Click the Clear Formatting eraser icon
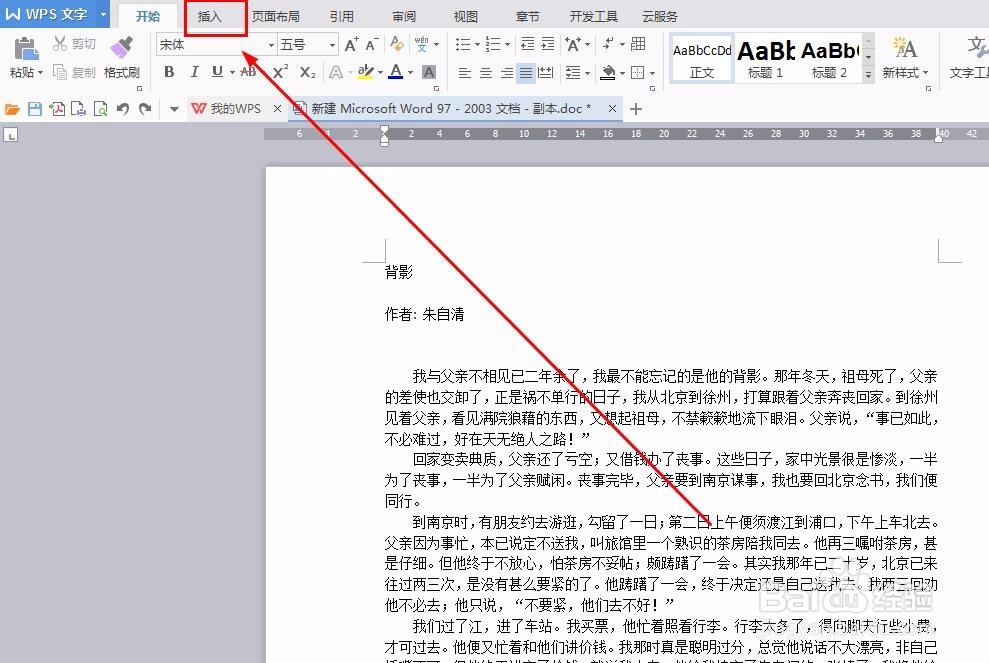 [x=397, y=44]
